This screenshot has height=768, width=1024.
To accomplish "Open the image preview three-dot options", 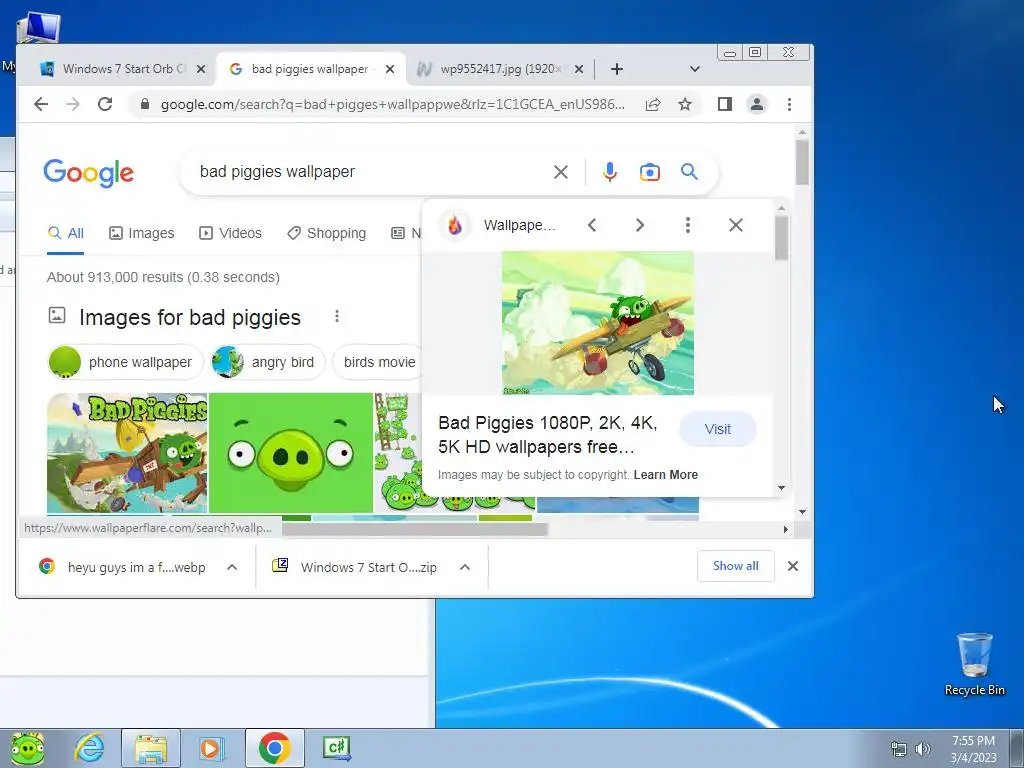I will point(688,225).
